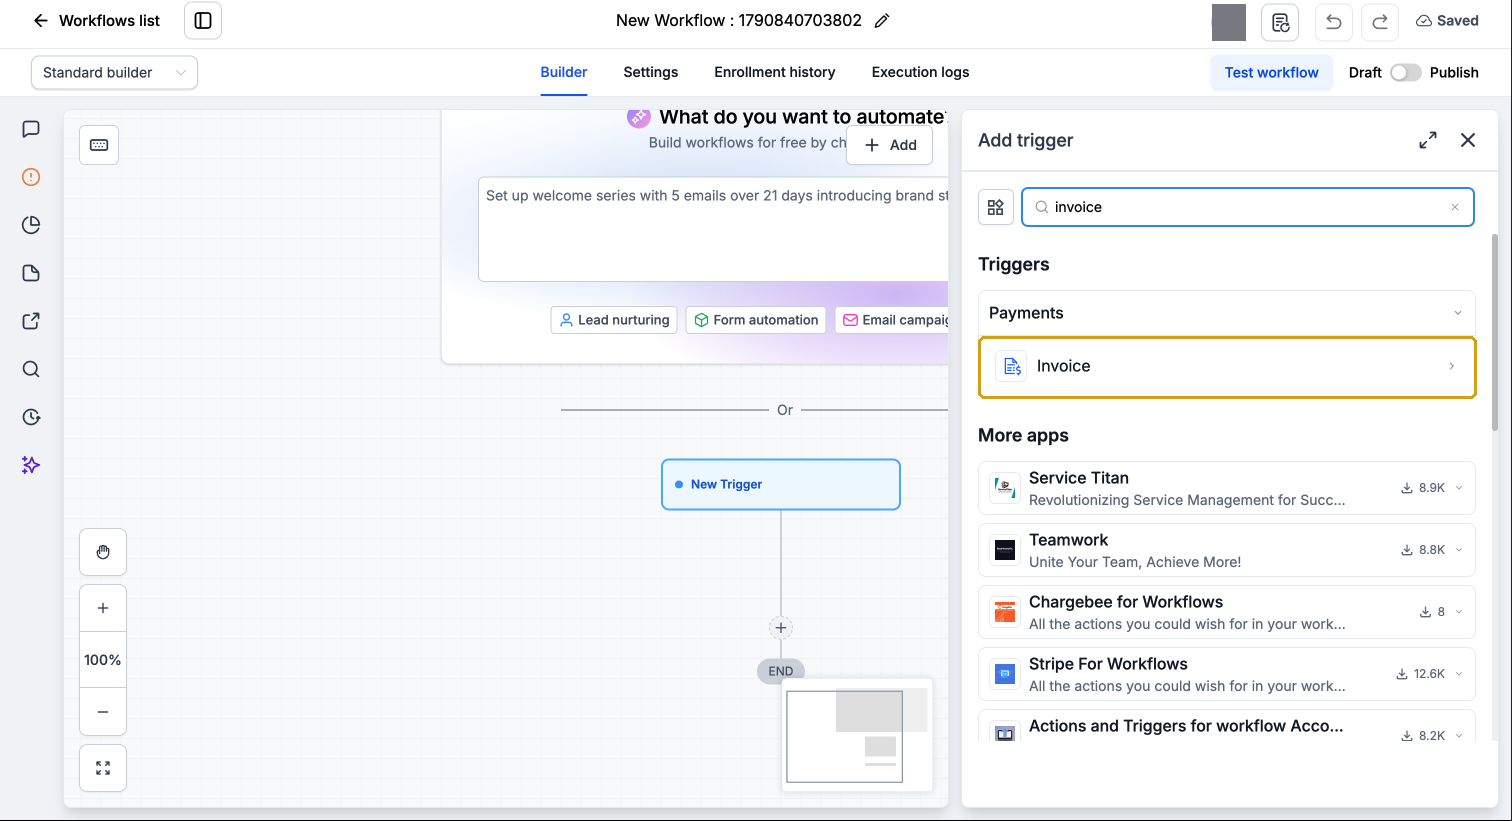
Task: Fit canvas to screen icon
Action: [103, 768]
